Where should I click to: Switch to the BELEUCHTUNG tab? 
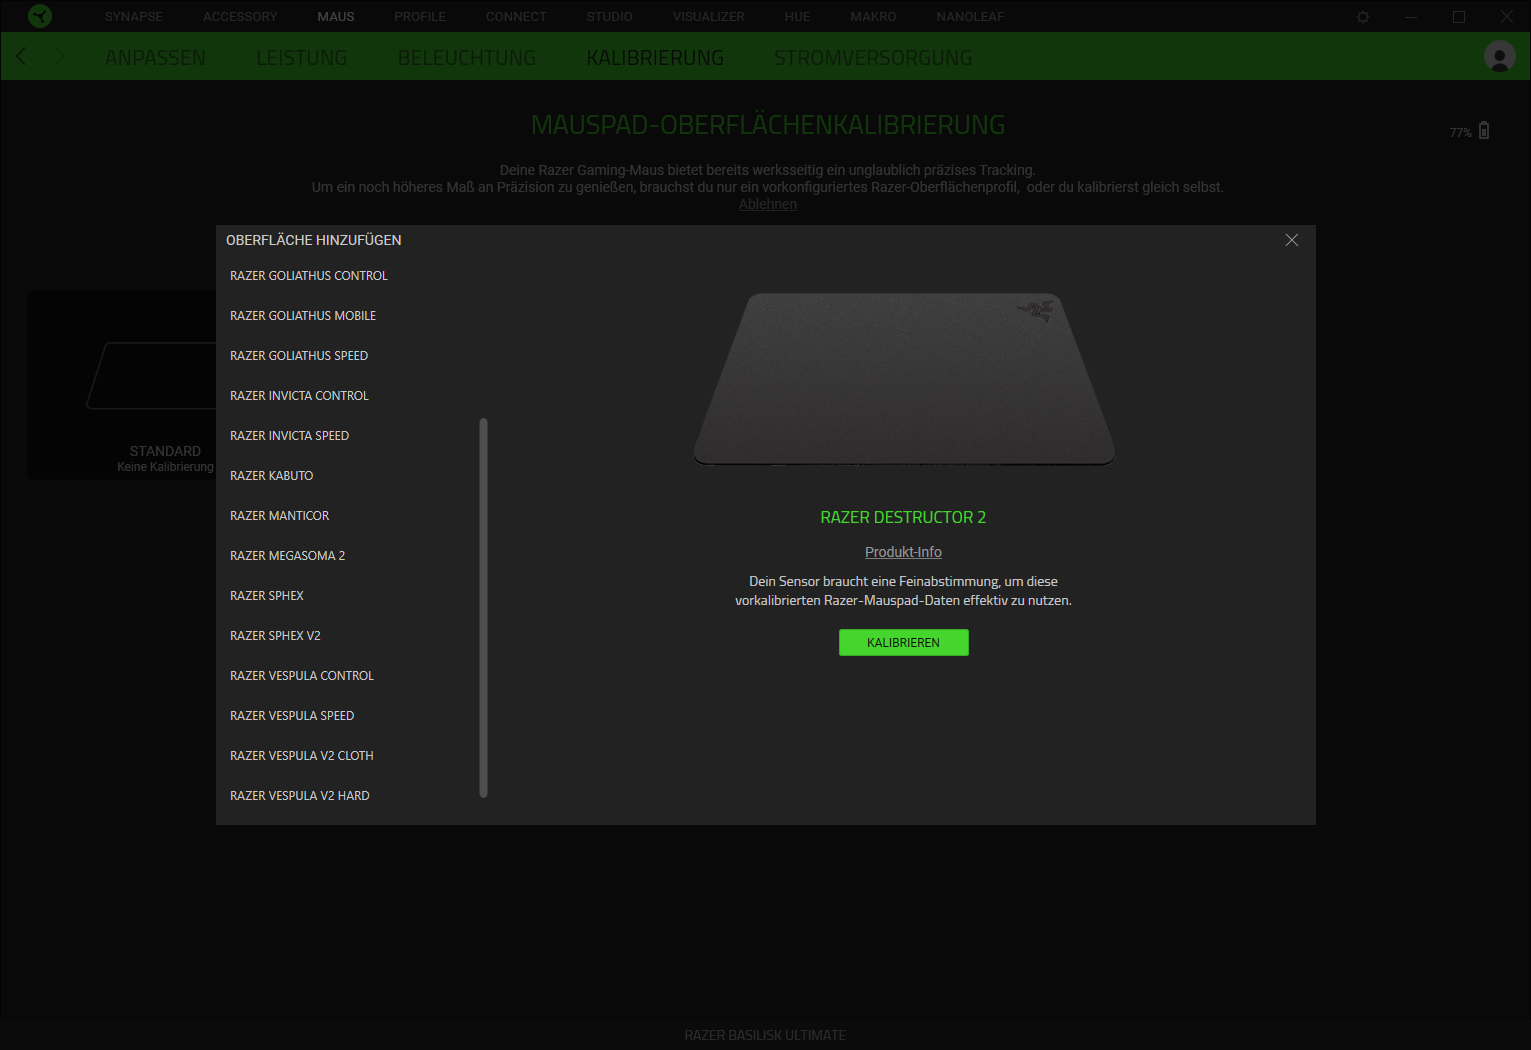(x=467, y=58)
